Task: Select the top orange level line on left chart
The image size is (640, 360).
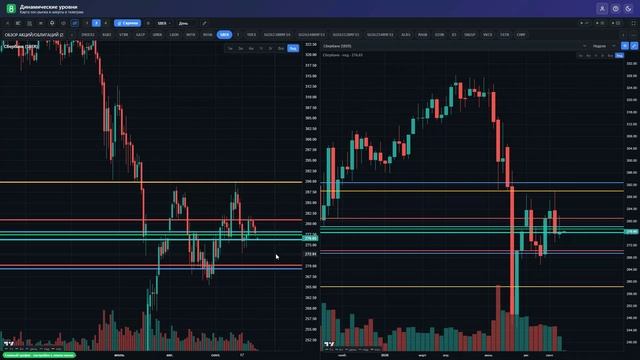Action: 151,182
